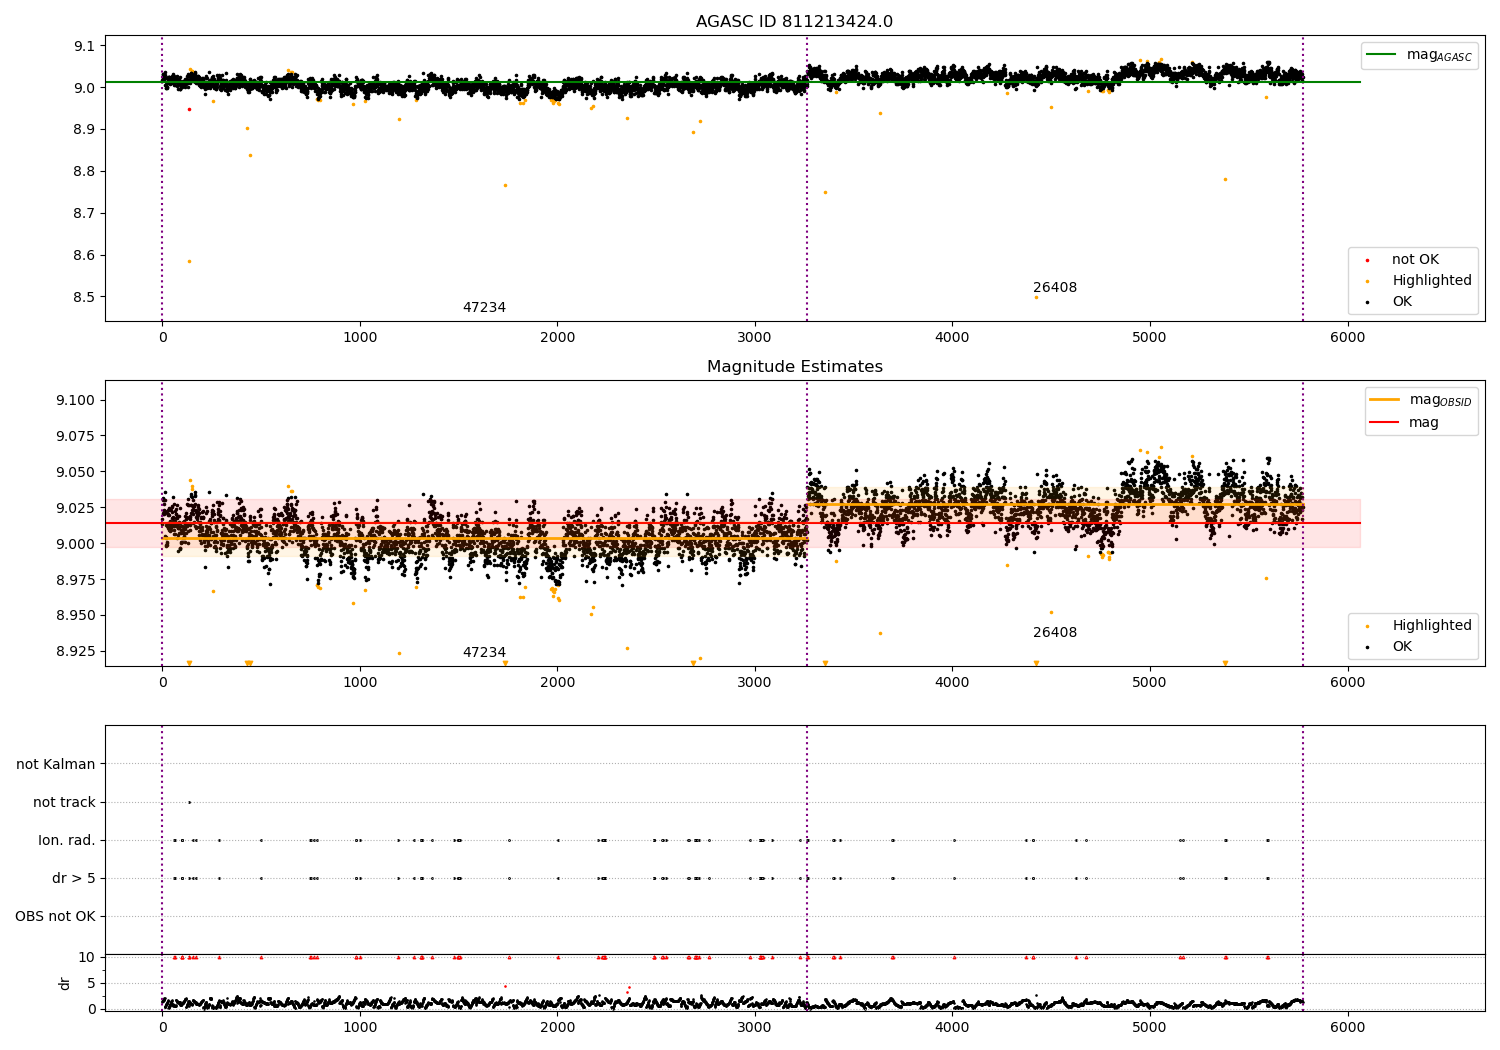Click the '10' tick on the dr axis
The width and height of the screenshot is (1500, 1050).
pos(87,958)
